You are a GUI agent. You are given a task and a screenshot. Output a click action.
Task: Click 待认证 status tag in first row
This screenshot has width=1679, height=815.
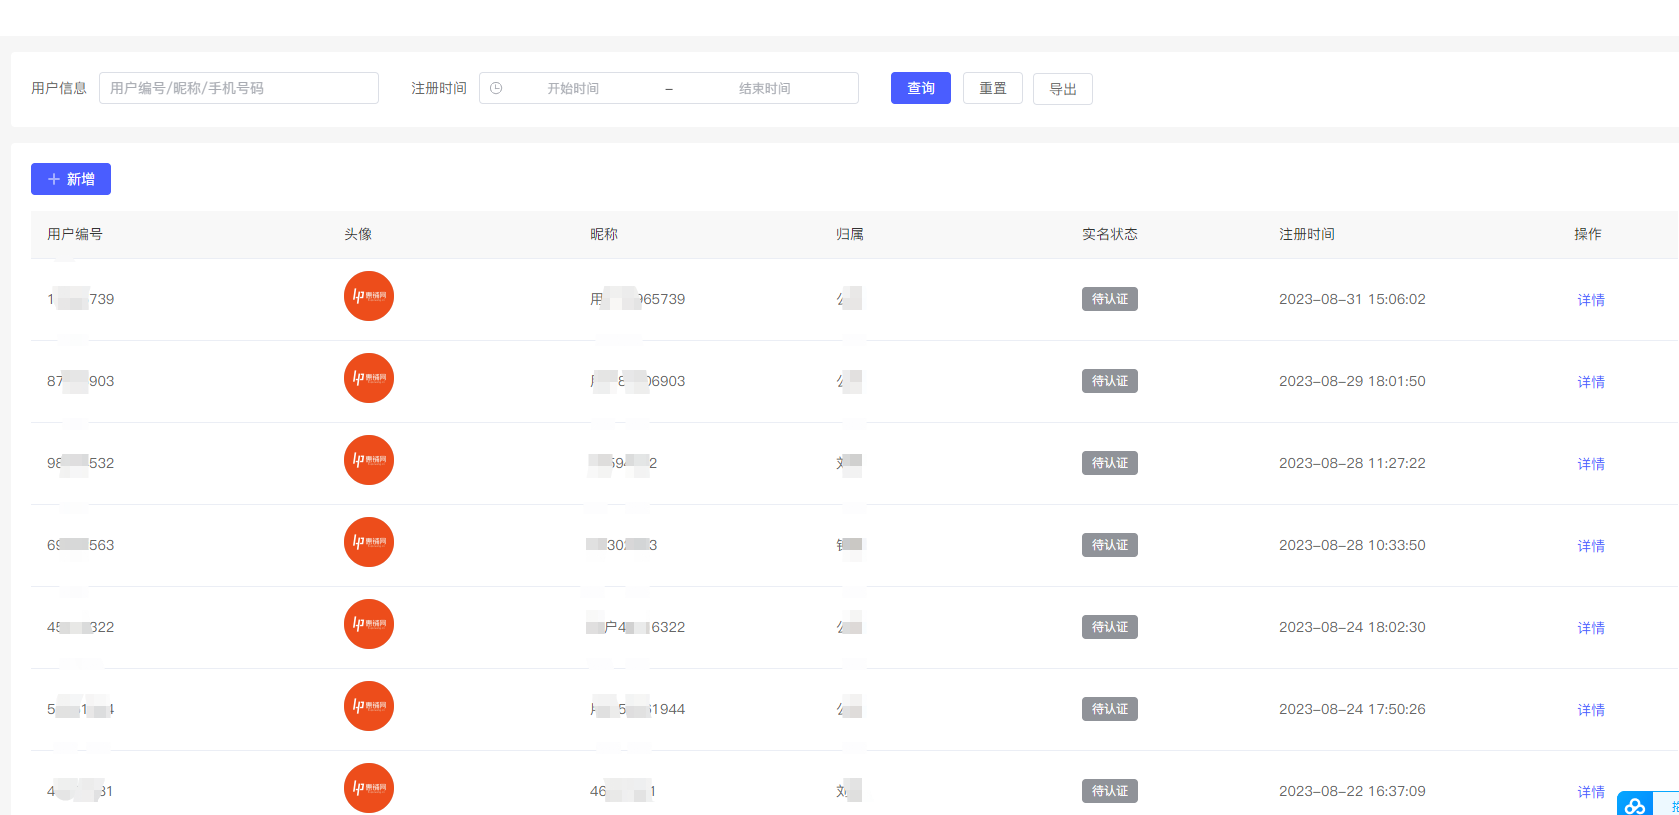[1109, 299]
